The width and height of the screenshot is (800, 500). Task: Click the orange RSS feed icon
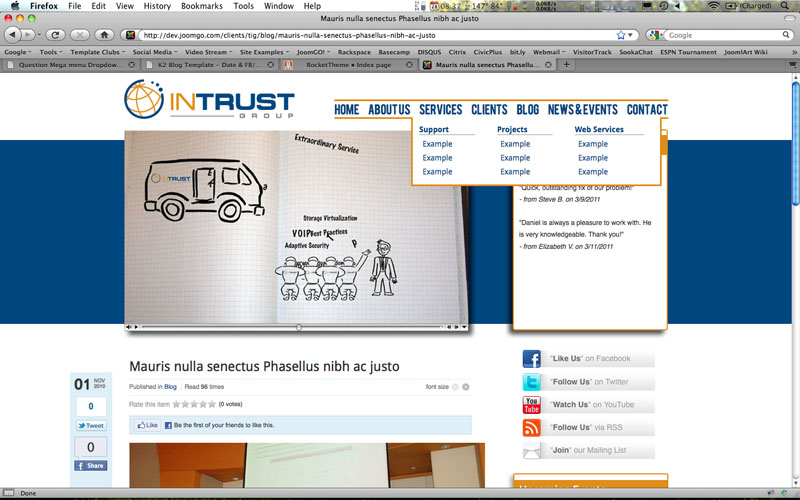pos(532,428)
